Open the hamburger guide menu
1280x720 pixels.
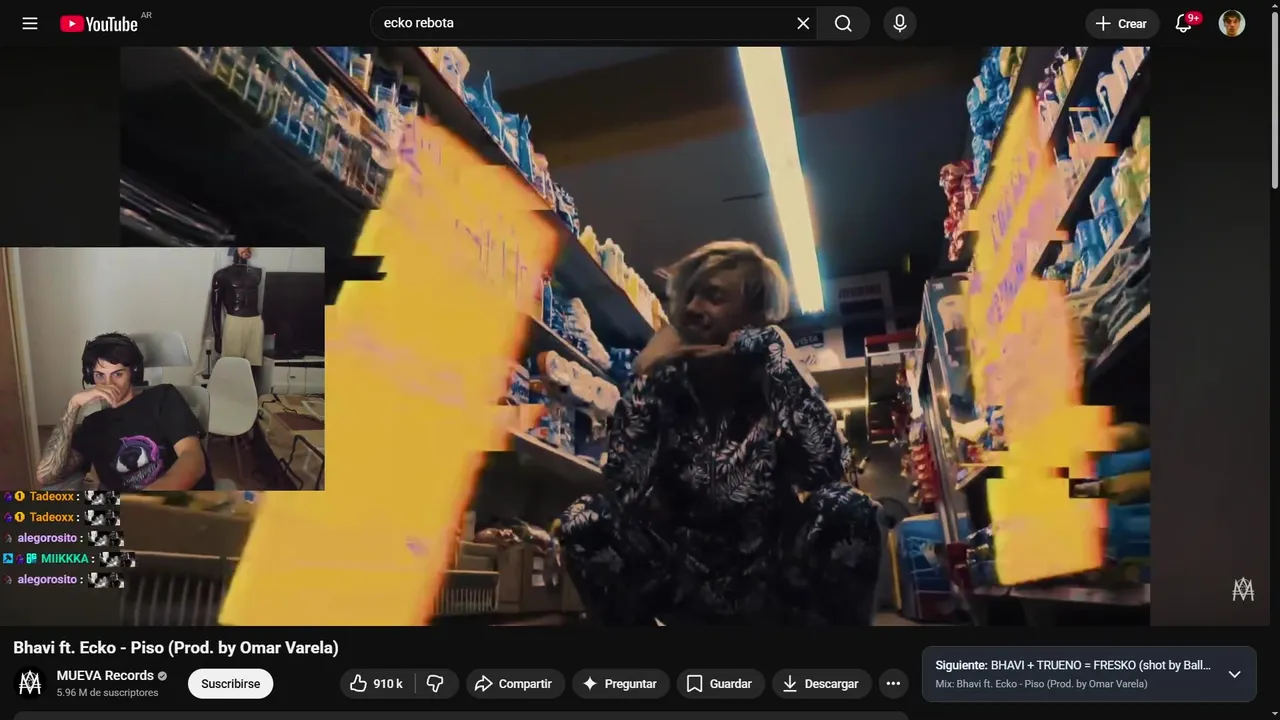point(30,23)
